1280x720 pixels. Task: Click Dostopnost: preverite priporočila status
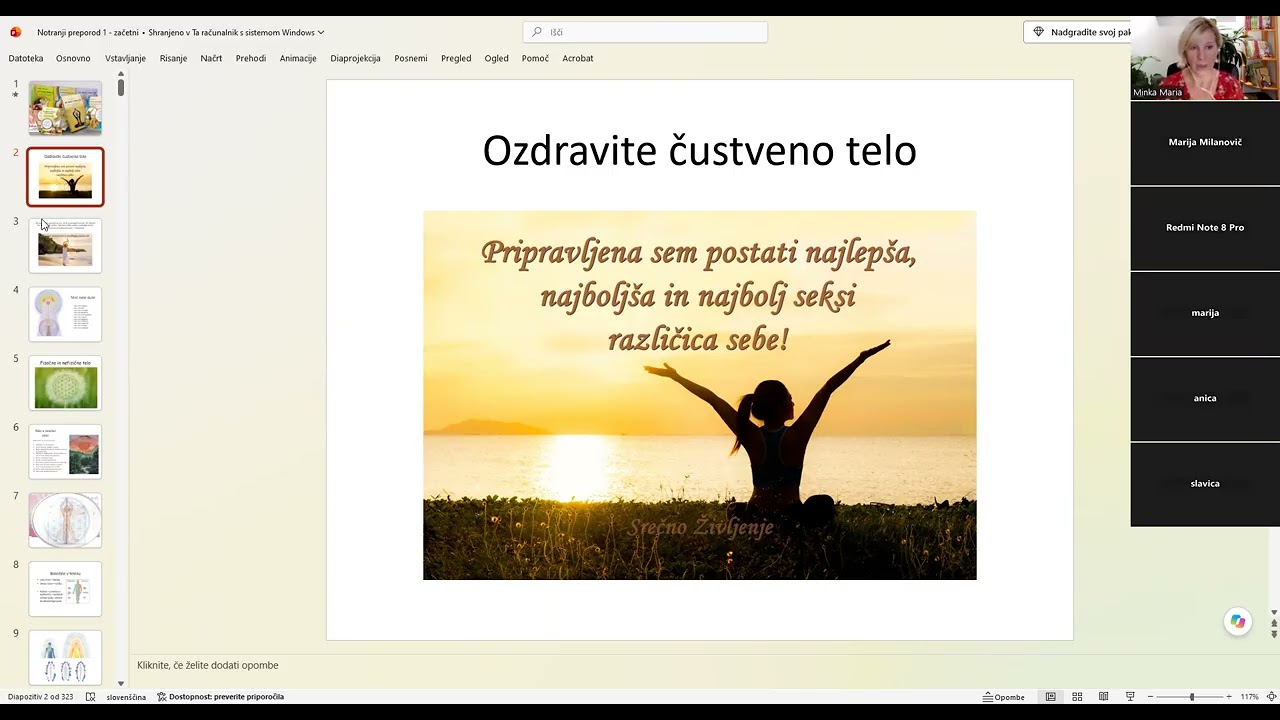pyautogui.click(x=220, y=697)
